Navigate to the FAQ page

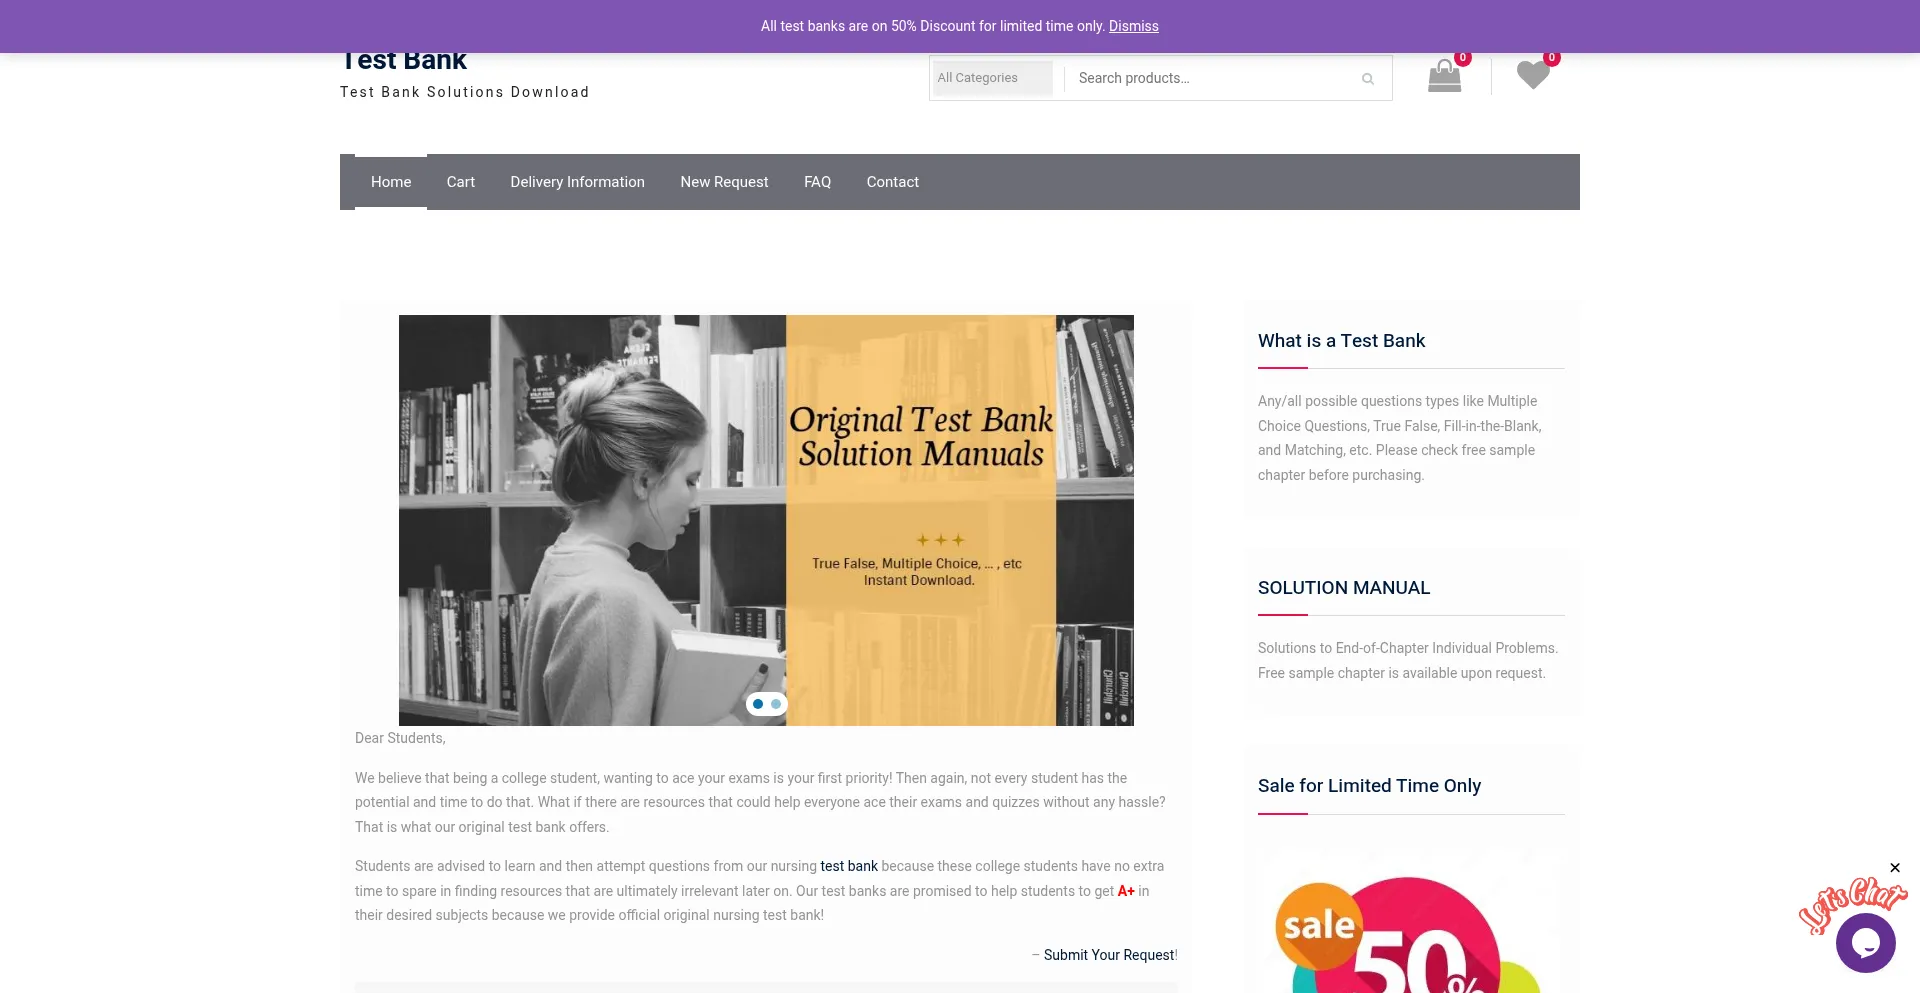(x=817, y=182)
